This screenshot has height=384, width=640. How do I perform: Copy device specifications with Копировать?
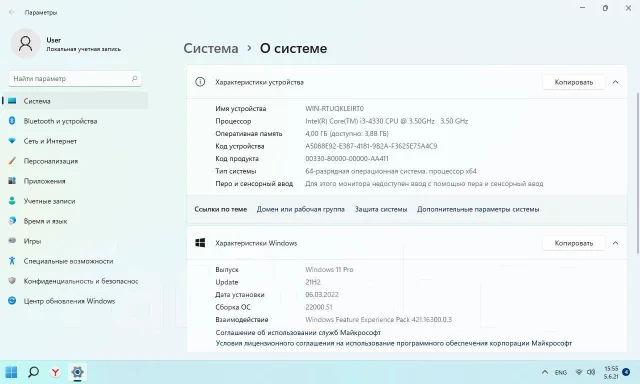point(573,82)
